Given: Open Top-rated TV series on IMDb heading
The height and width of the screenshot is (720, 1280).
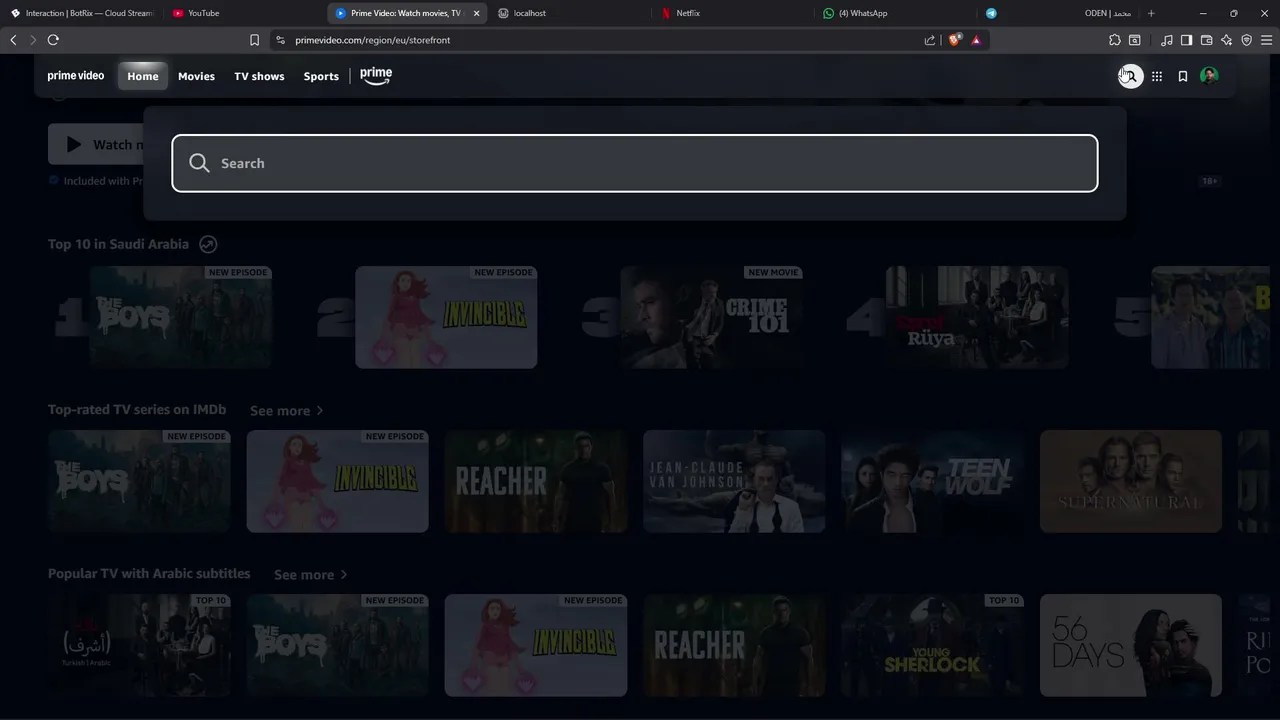Looking at the screenshot, I should [137, 410].
